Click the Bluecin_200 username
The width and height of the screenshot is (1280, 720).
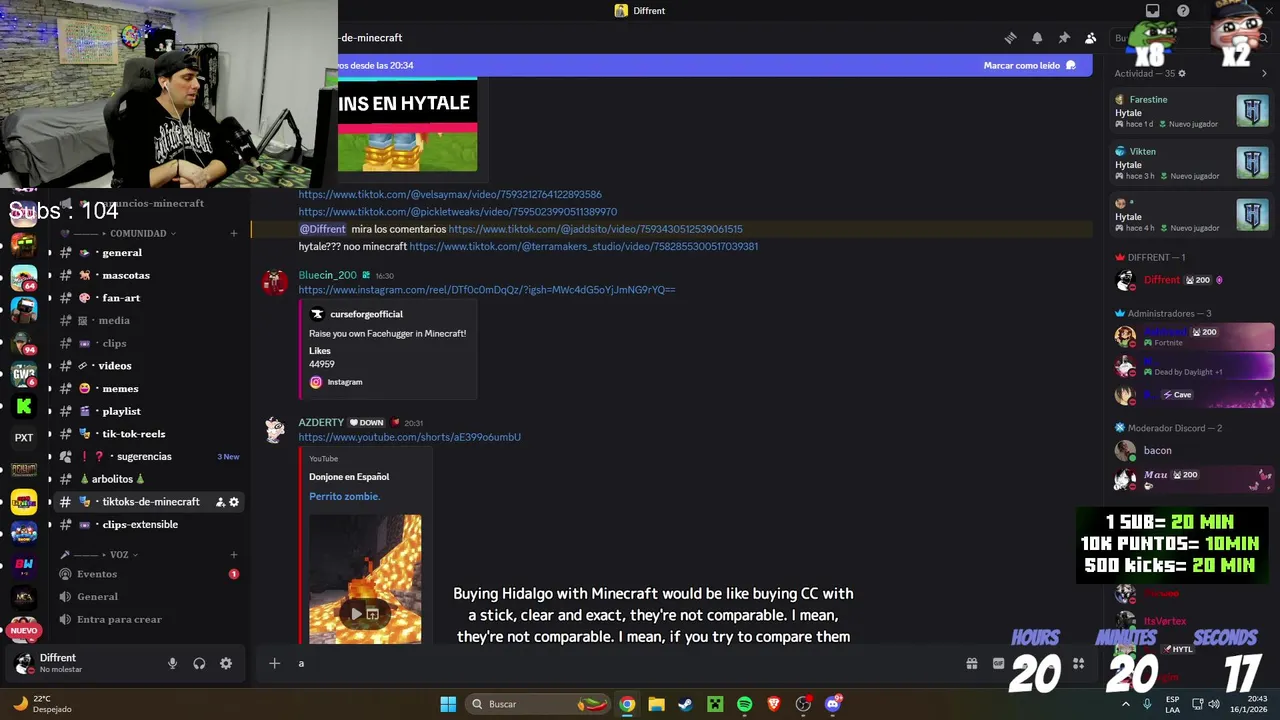click(327, 275)
